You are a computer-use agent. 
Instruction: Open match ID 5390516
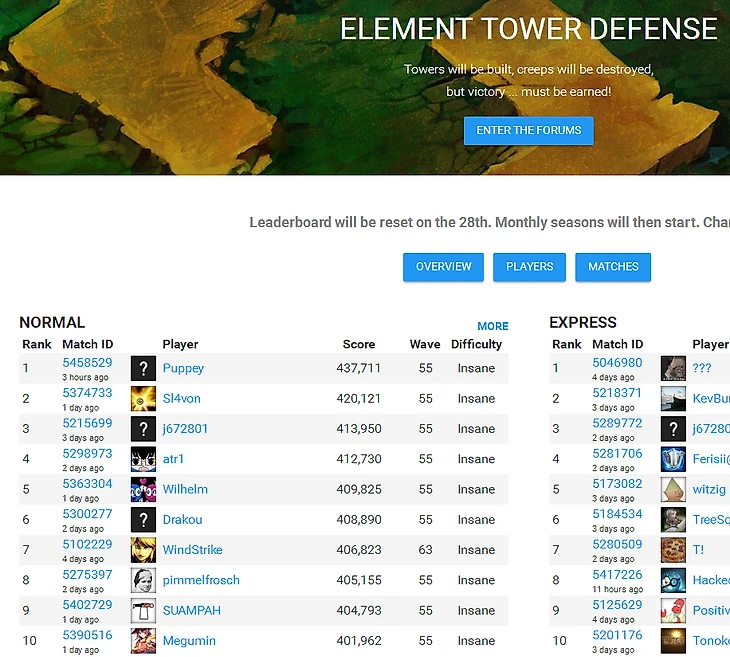pos(88,635)
